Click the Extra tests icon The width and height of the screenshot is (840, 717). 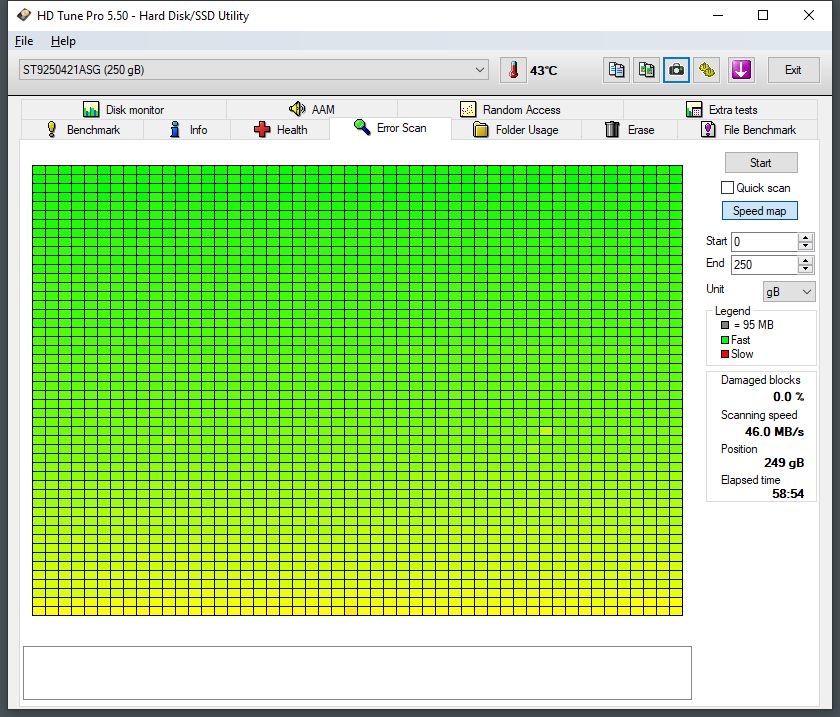coord(694,109)
